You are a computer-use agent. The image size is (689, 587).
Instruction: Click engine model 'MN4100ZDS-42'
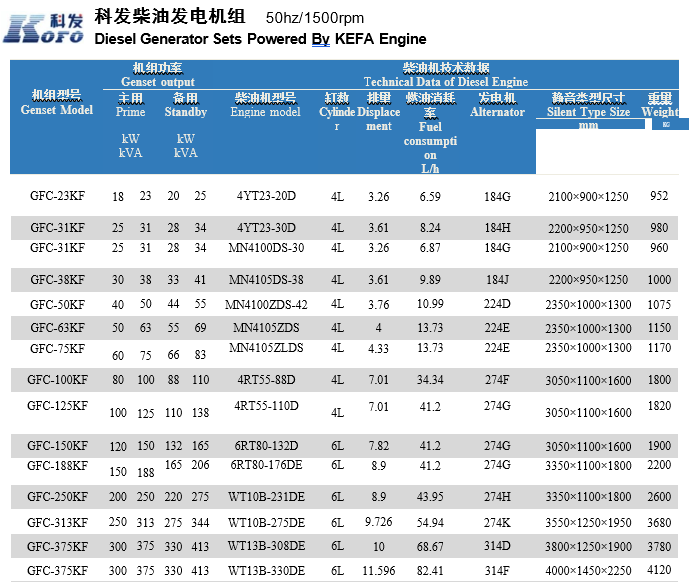(266, 304)
